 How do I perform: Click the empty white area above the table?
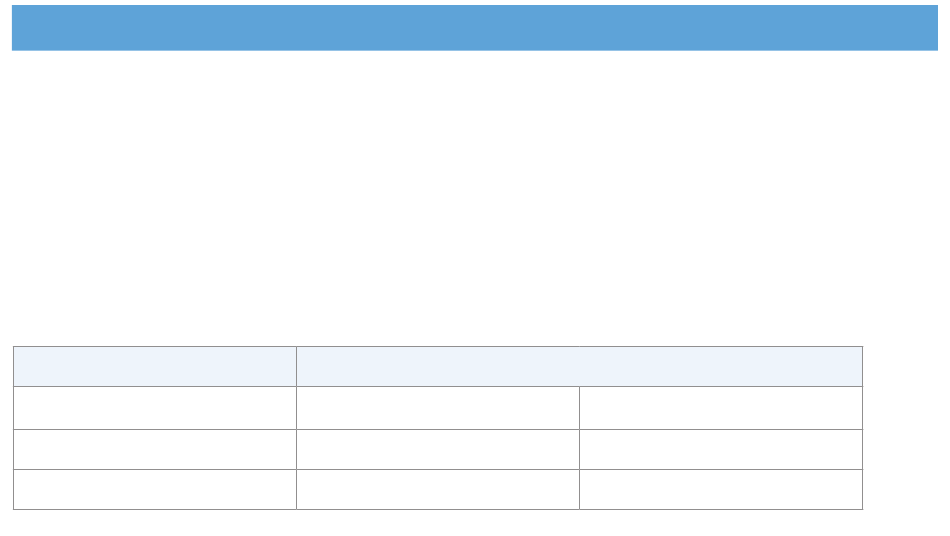[x=475, y=198]
